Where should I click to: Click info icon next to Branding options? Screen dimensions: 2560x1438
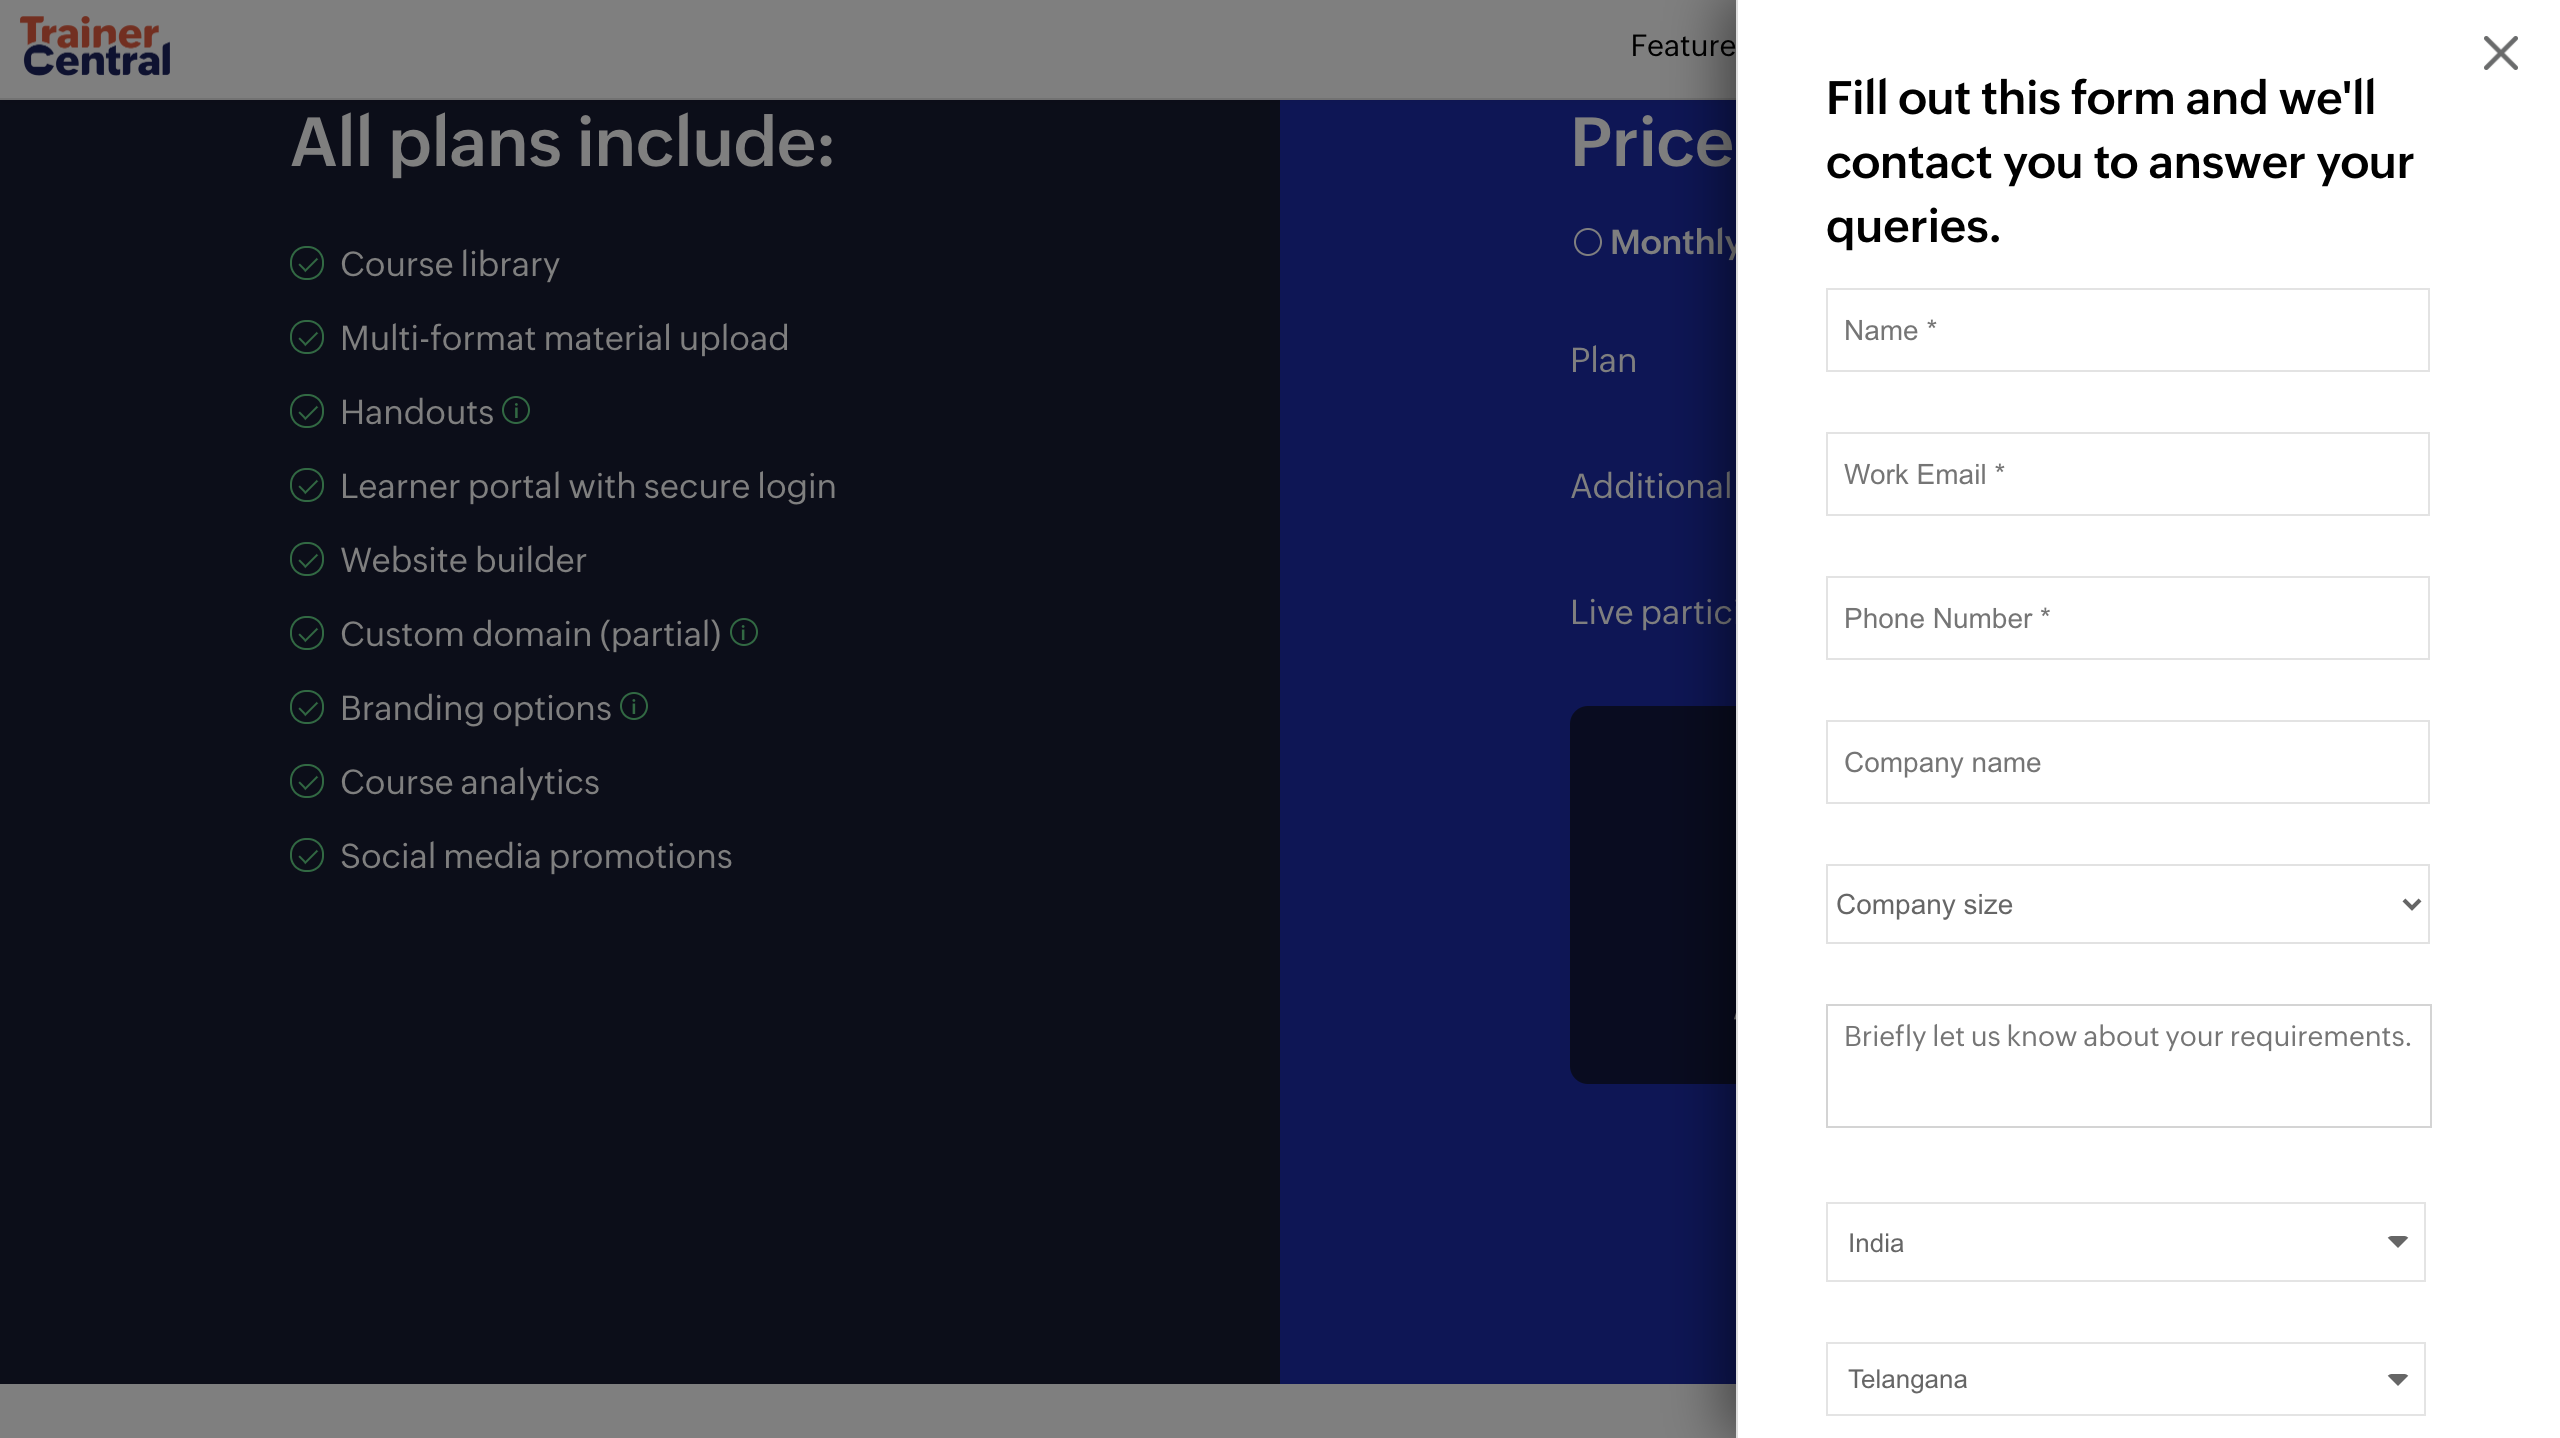pos(634,706)
